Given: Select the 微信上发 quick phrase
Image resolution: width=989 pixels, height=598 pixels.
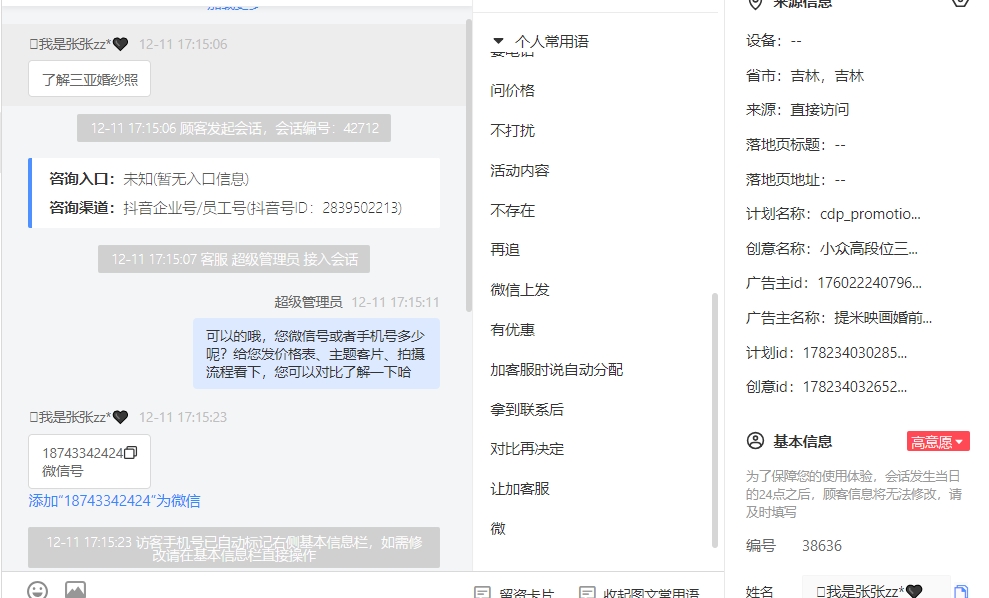Looking at the screenshot, I should [520, 290].
